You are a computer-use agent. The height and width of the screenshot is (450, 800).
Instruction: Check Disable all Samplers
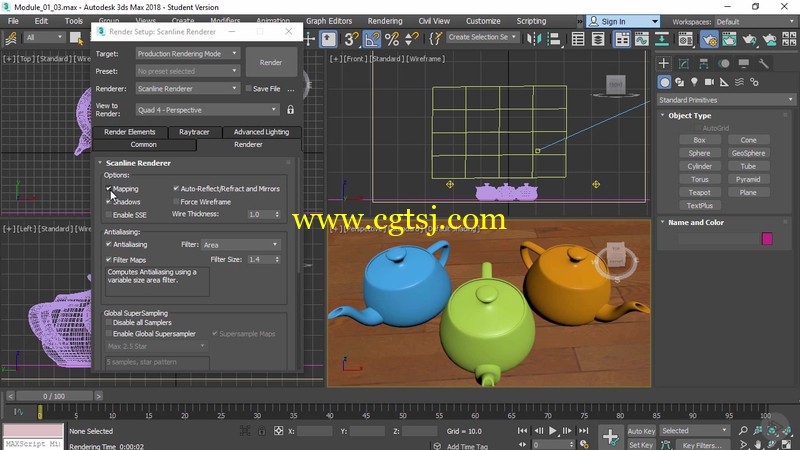pos(109,322)
